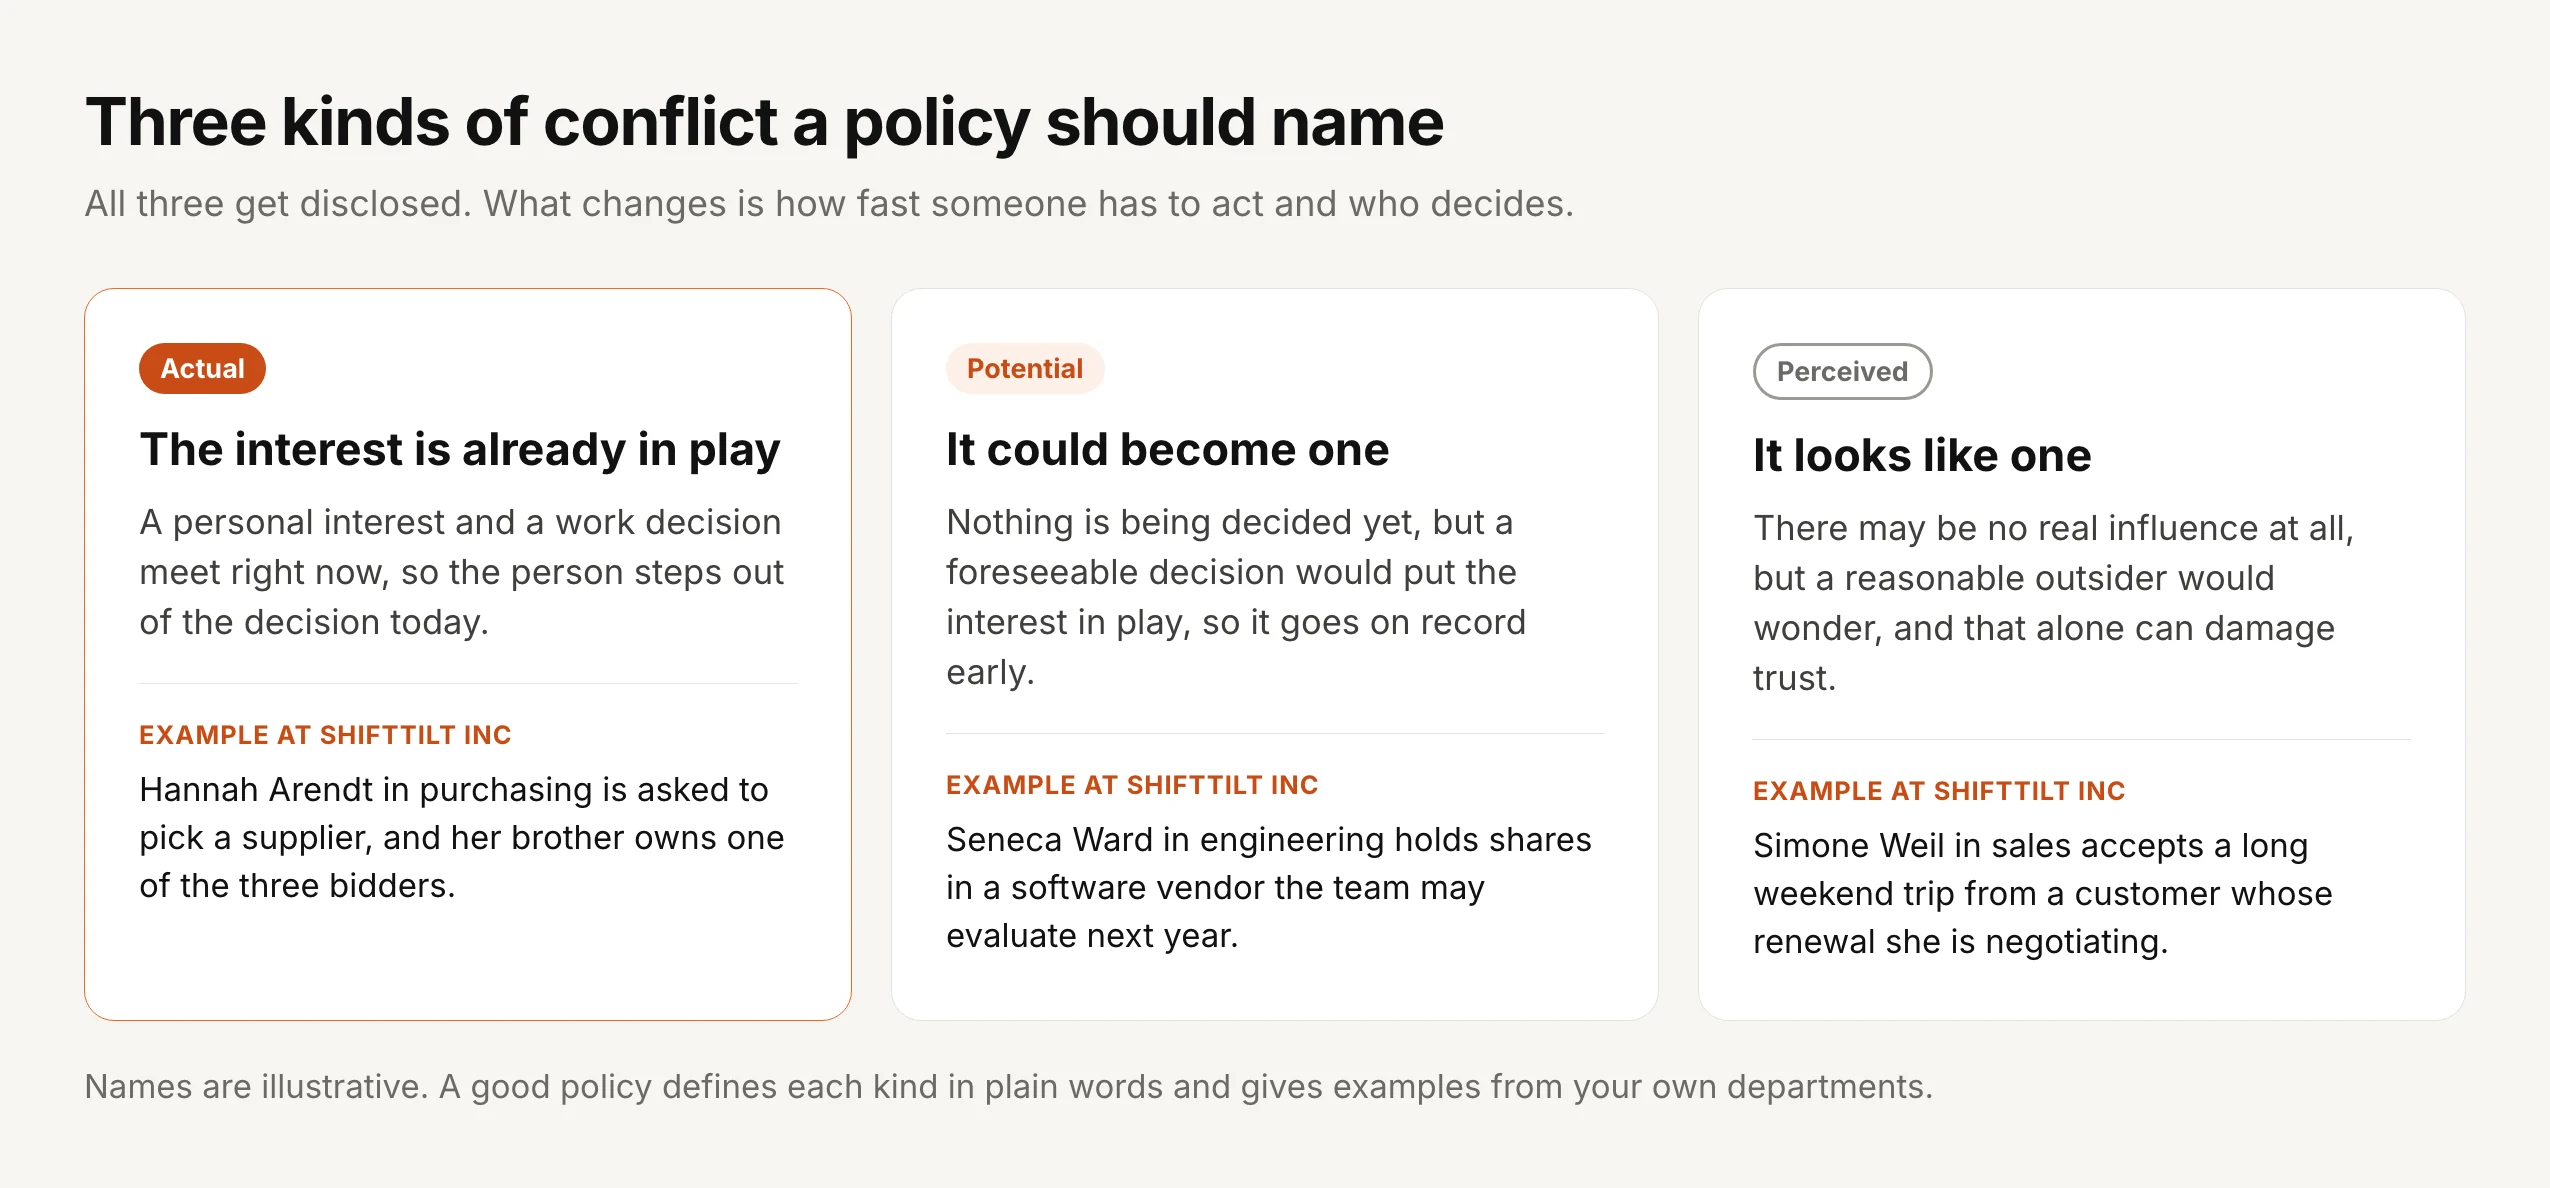Click the Seneca Ward engineering example text

click(x=1268, y=887)
